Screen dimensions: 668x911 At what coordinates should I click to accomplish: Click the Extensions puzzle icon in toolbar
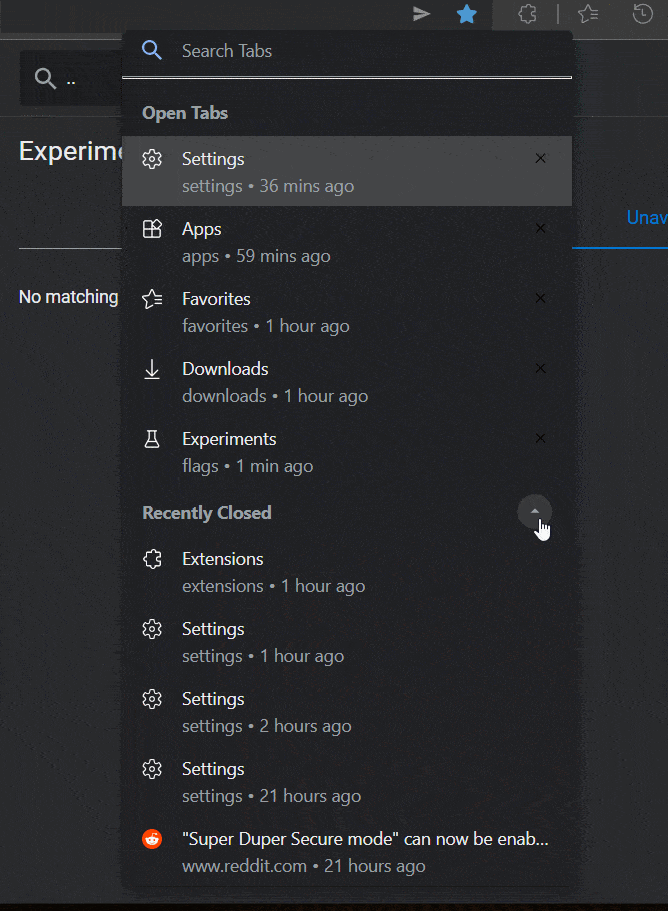pyautogui.click(x=527, y=14)
